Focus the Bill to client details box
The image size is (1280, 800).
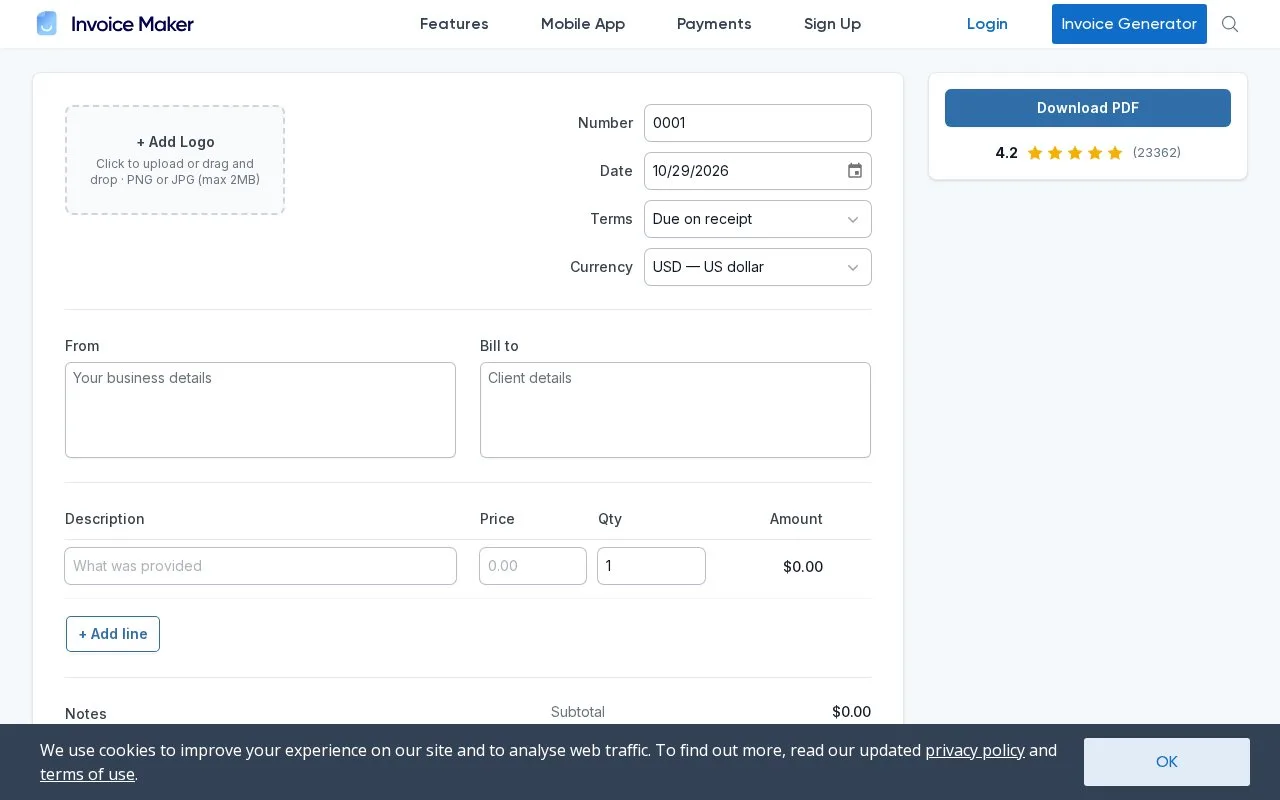click(675, 410)
